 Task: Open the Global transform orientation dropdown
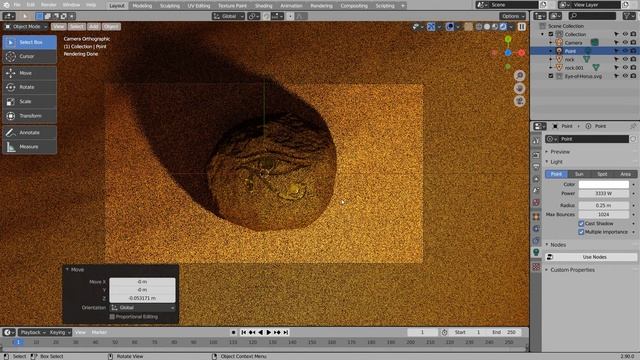229,16
